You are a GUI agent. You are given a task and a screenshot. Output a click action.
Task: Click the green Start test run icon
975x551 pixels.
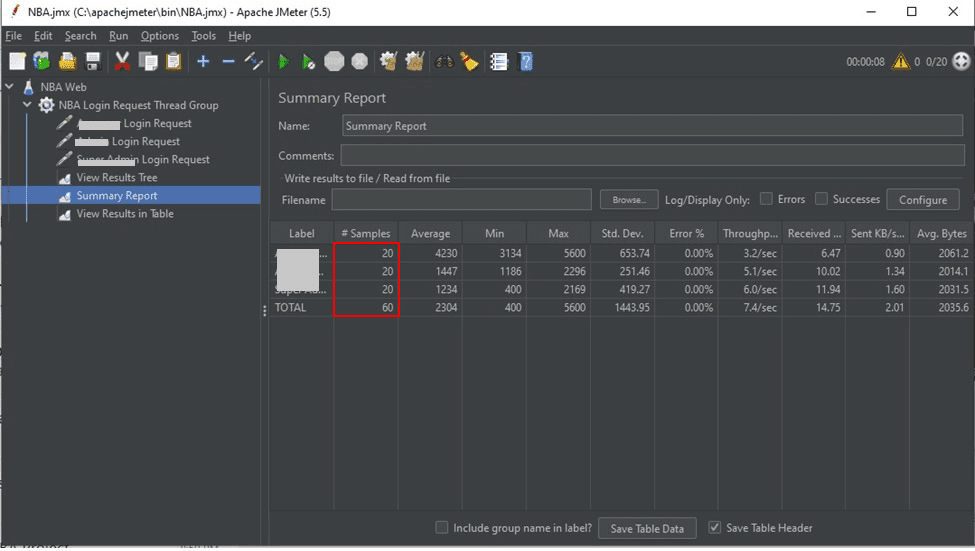[x=284, y=62]
